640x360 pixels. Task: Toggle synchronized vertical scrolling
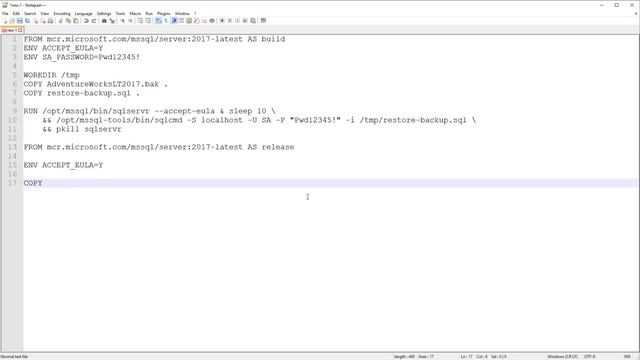pos(140,20)
